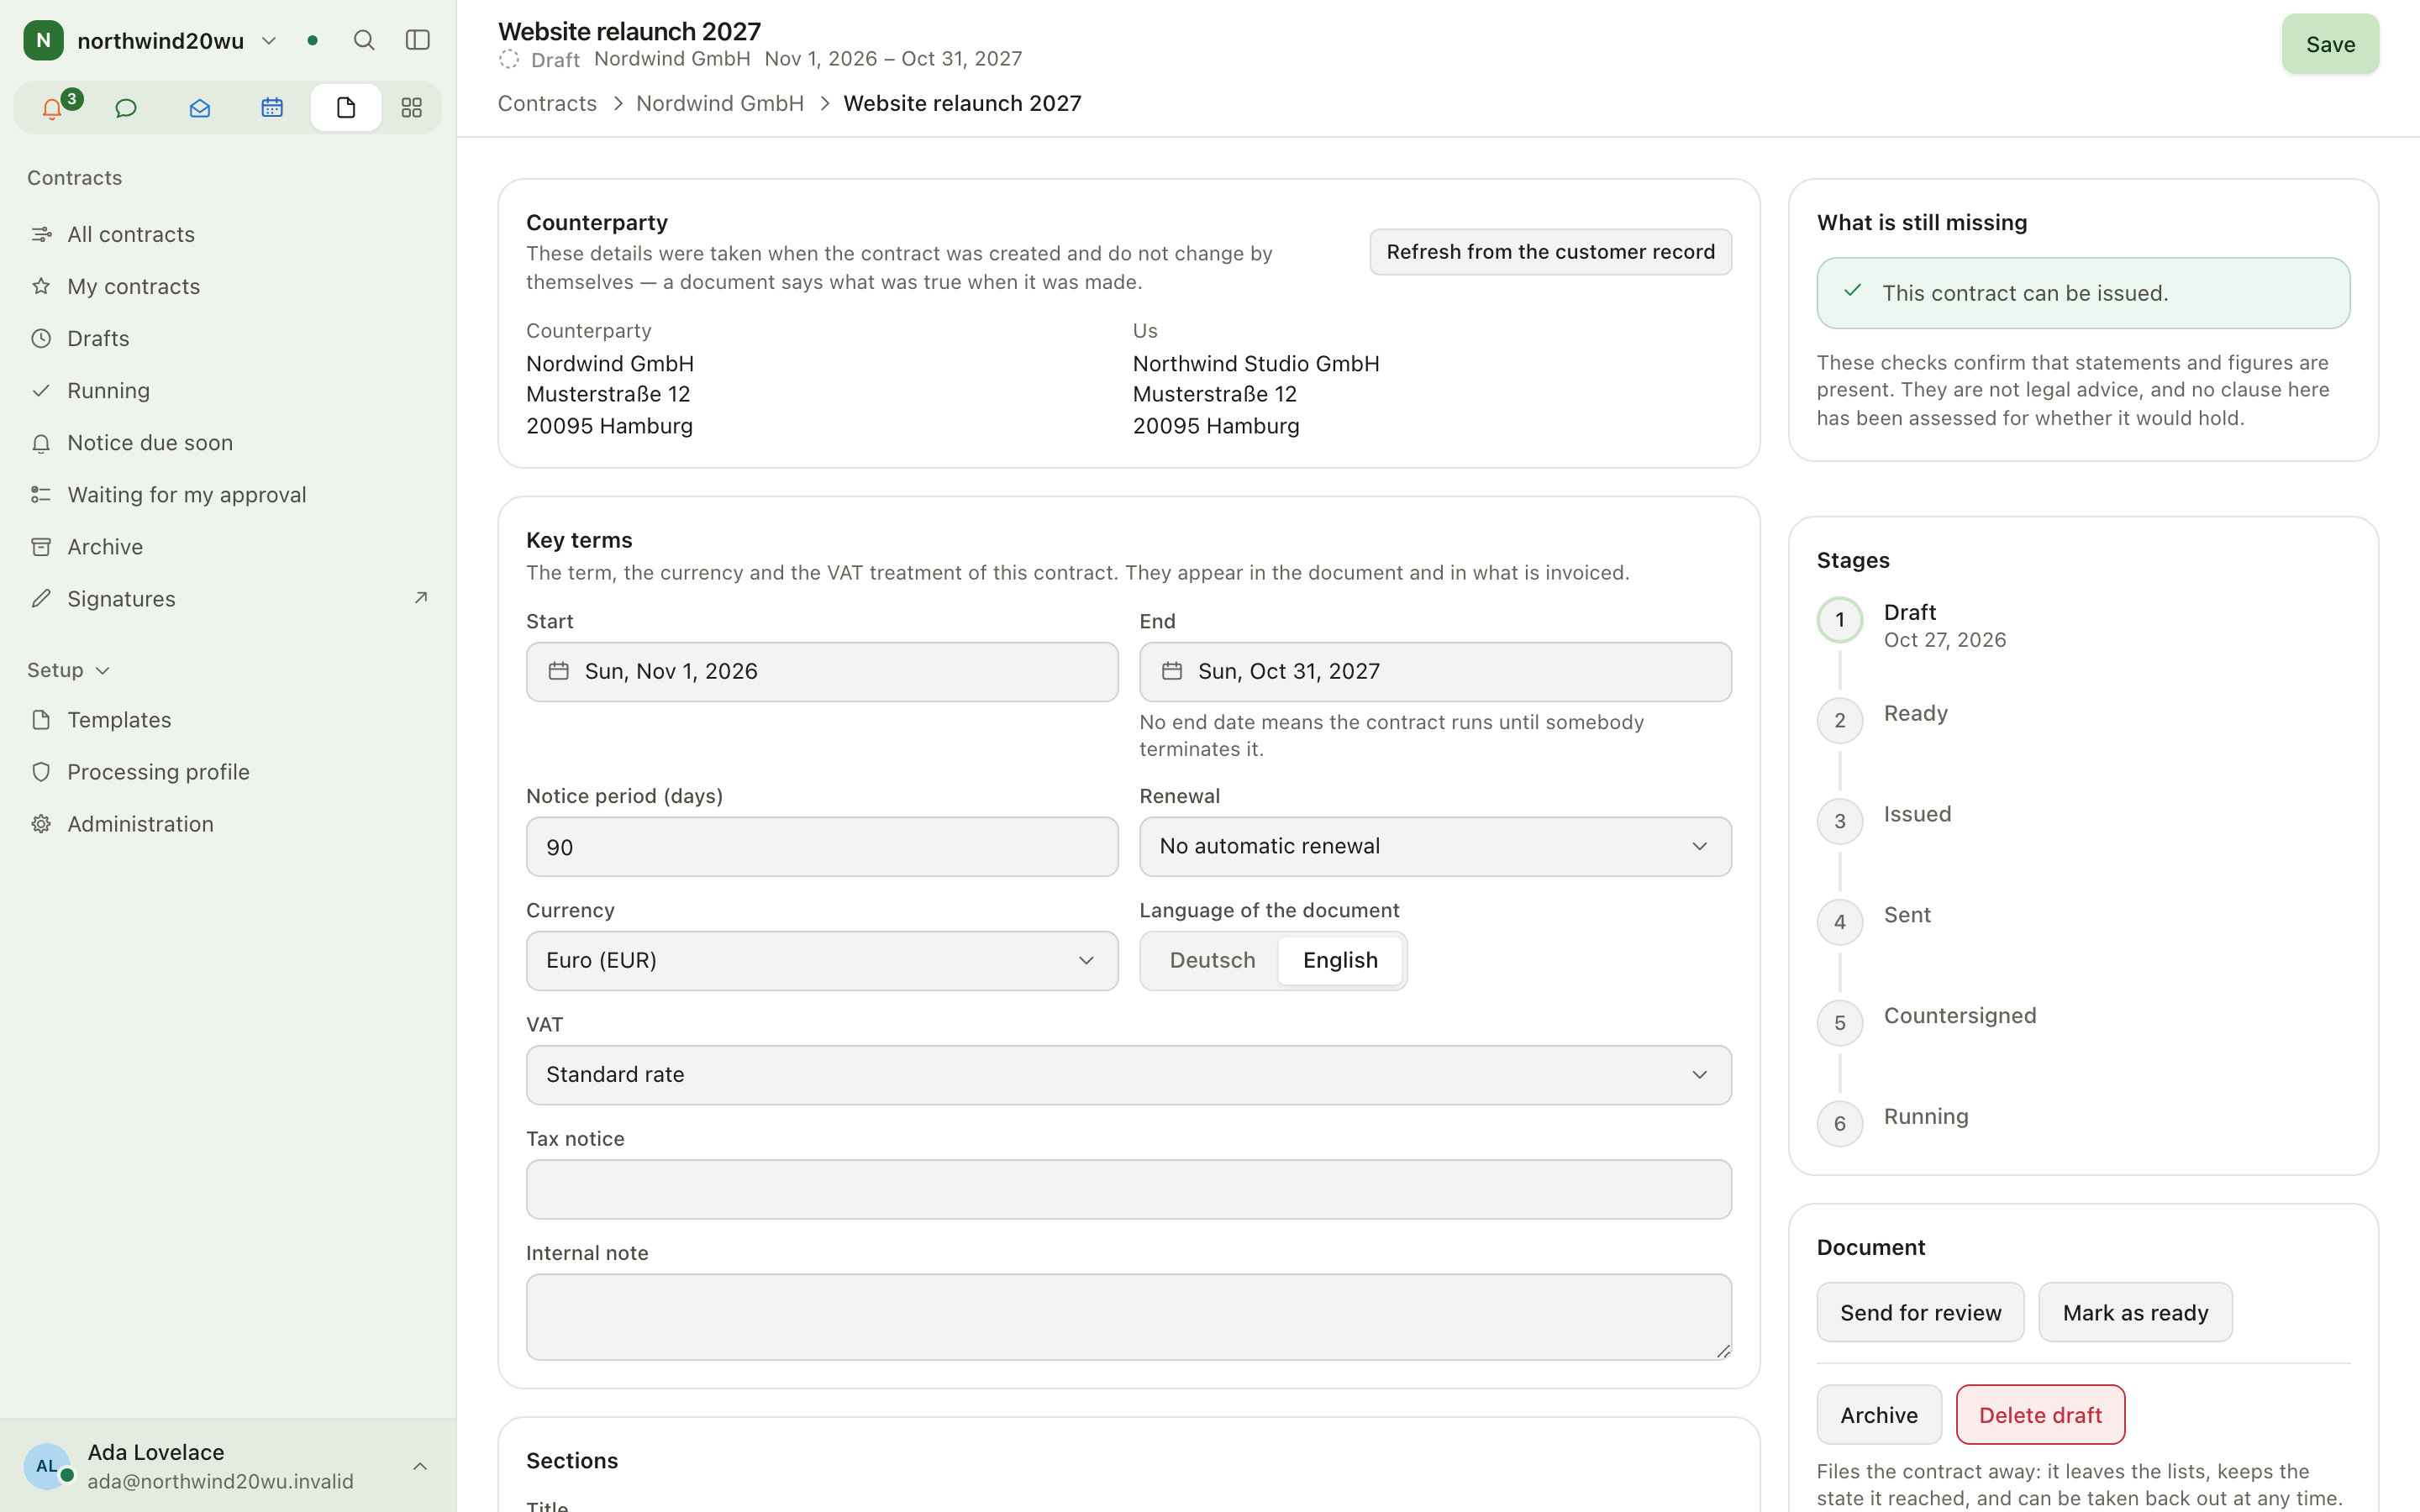Click the calendar icon in the Start field
Image resolution: width=2420 pixels, height=1512 pixels.
[559, 671]
